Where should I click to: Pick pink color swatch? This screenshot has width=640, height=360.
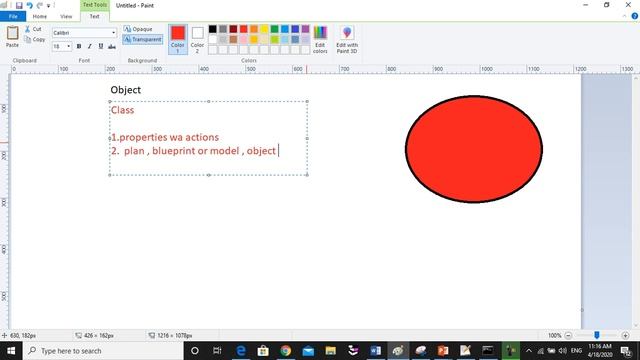point(244,40)
